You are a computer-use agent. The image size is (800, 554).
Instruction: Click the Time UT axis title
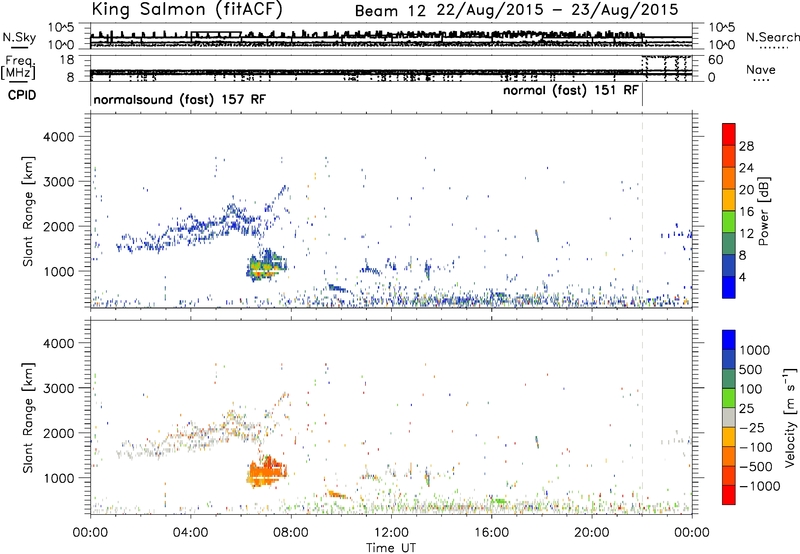click(x=391, y=548)
